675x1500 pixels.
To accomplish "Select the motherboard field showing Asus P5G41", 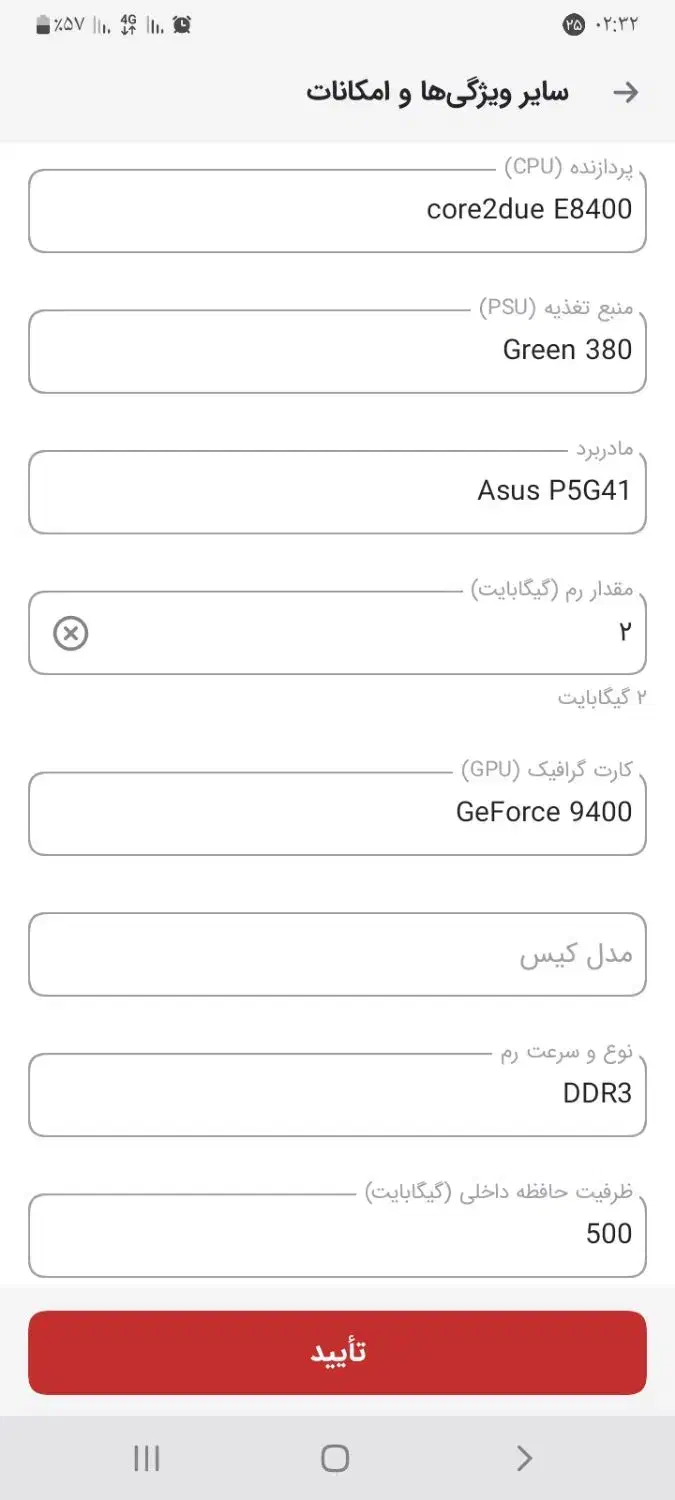I will pos(337,491).
